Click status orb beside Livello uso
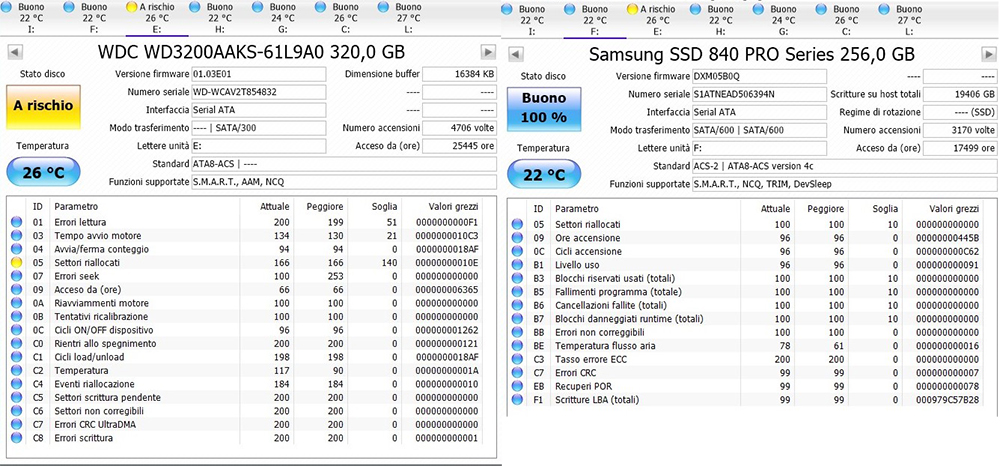The image size is (1000, 466). 517,265
